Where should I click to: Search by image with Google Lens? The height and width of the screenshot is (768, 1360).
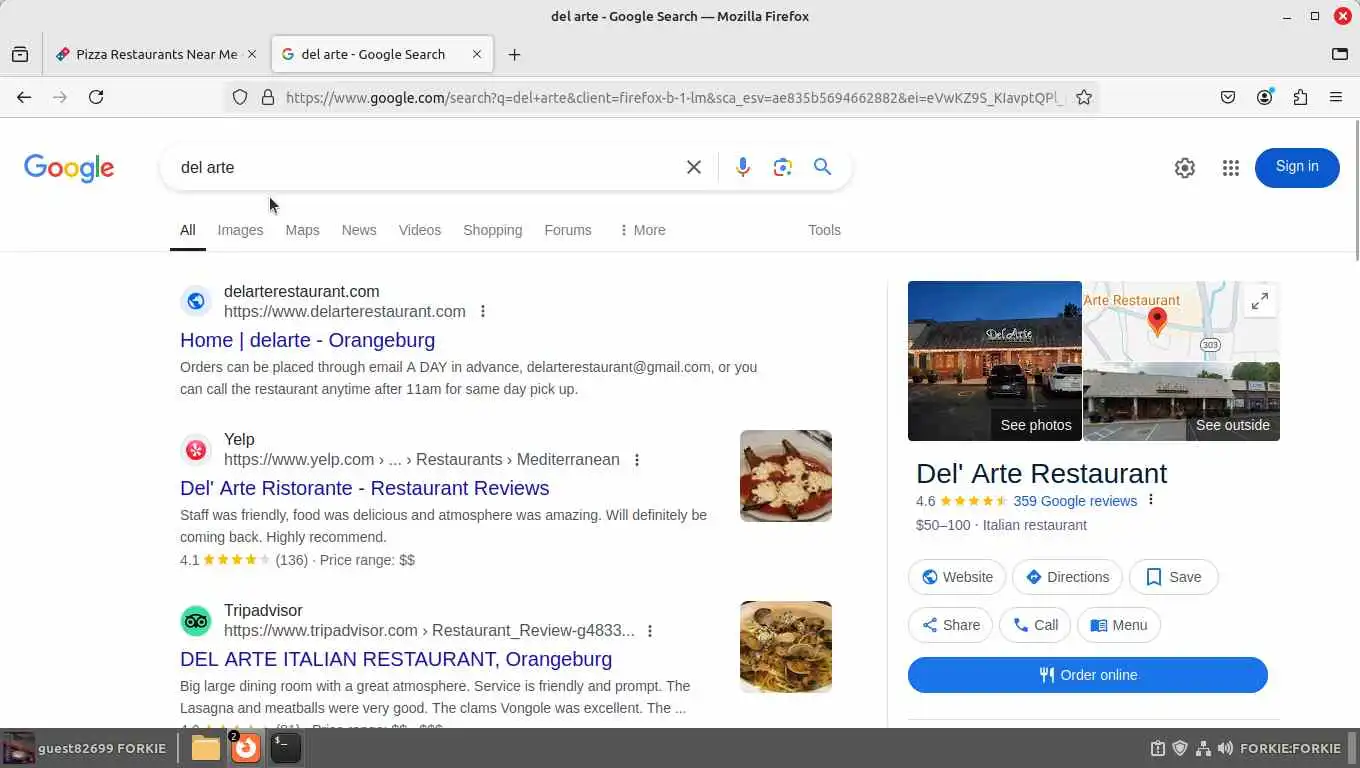coord(783,167)
